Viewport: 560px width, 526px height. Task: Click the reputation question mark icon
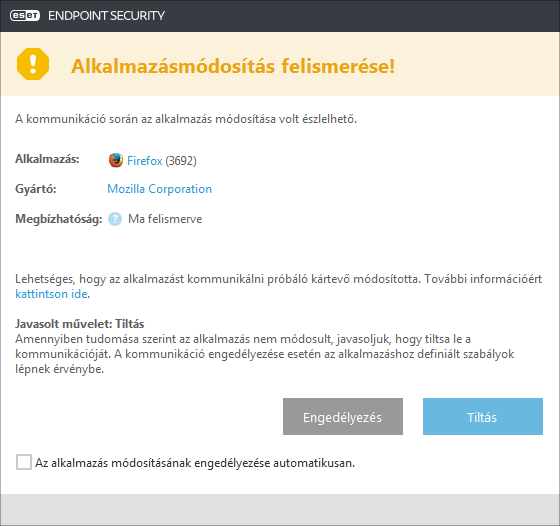(x=115, y=219)
